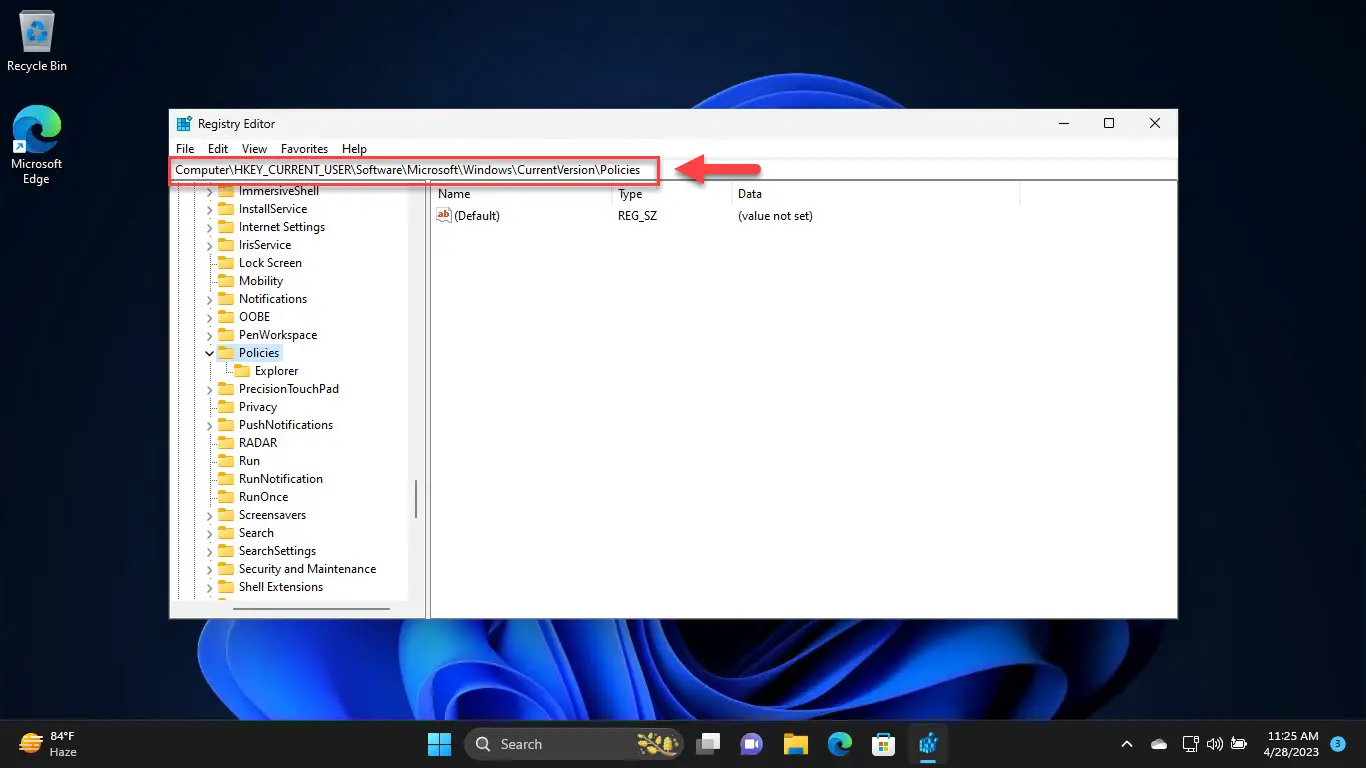Open the notification badge showing 3
This screenshot has width=1366, height=768.
pos(1338,744)
